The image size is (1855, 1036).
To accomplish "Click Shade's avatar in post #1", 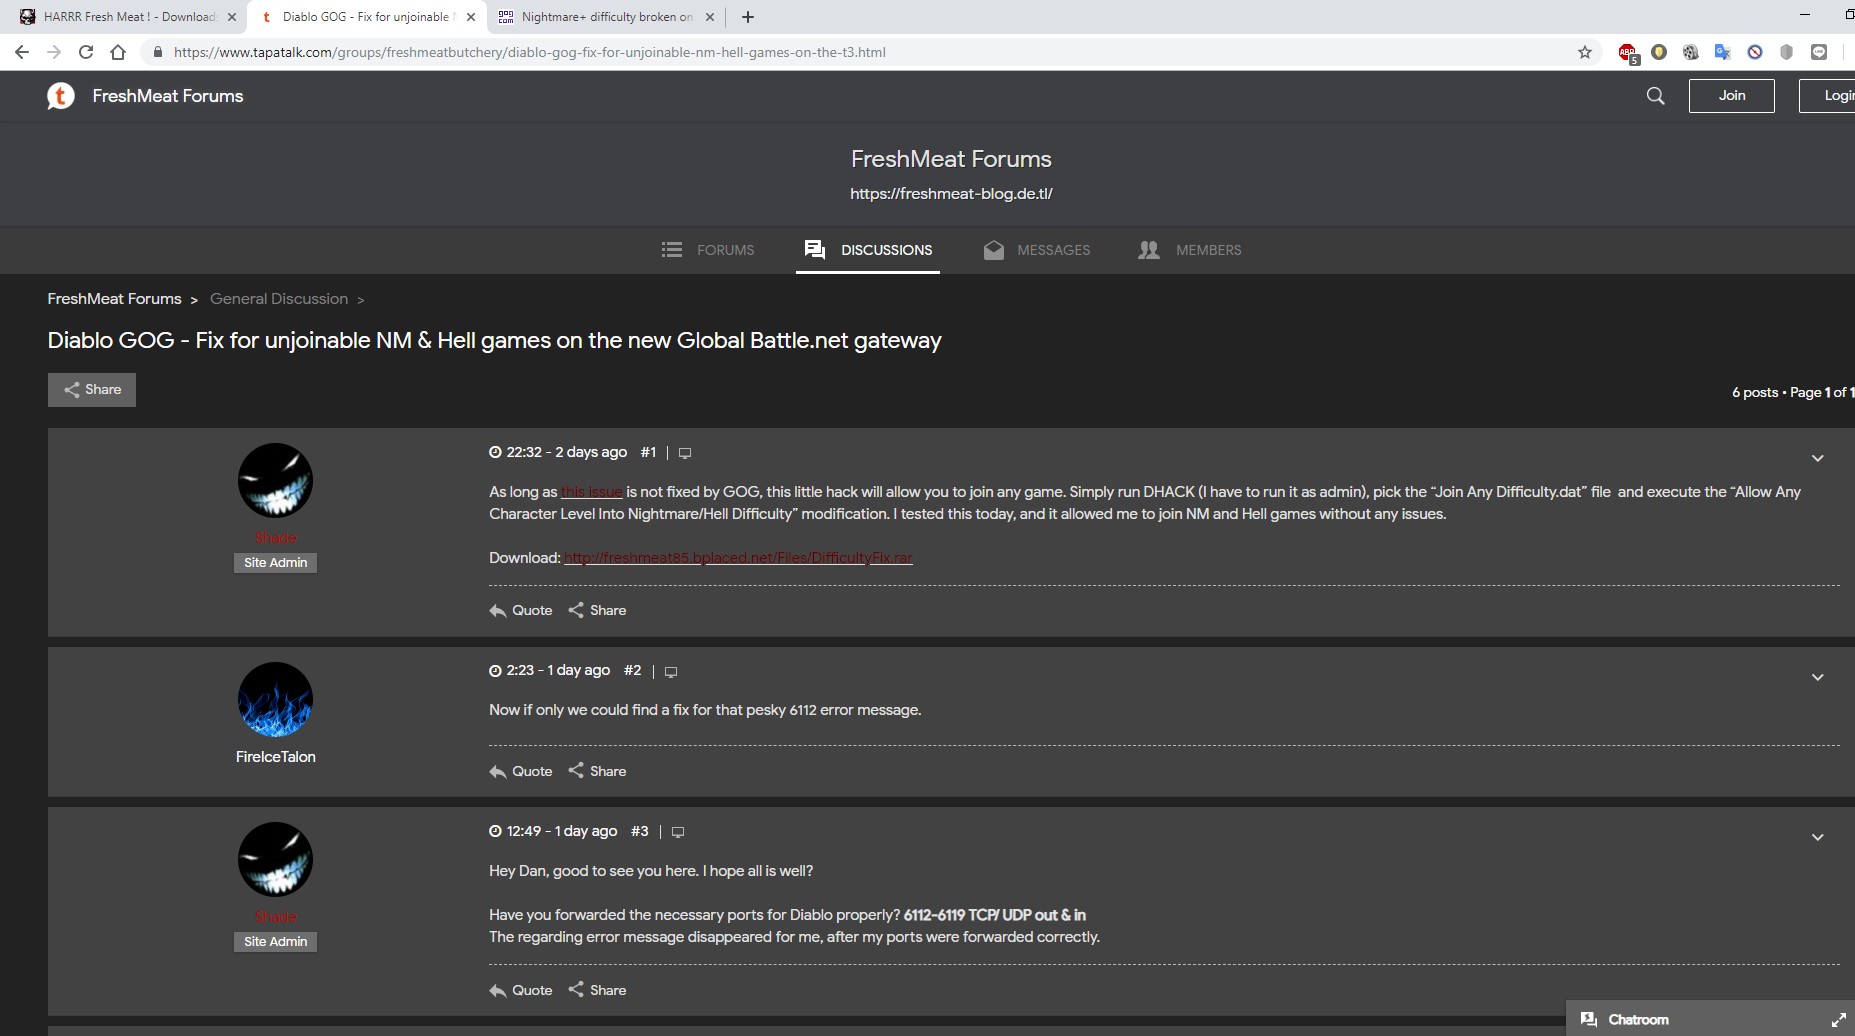I will click(275, 480).
